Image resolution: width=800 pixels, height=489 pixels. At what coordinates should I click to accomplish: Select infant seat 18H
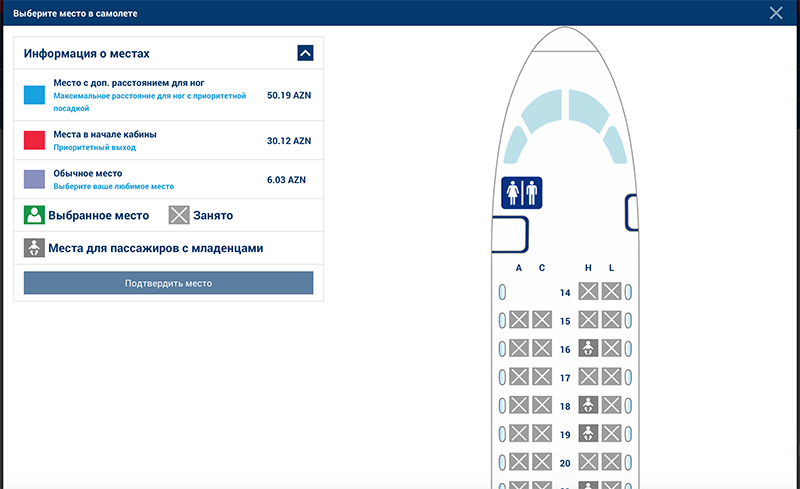coord(589,405)
